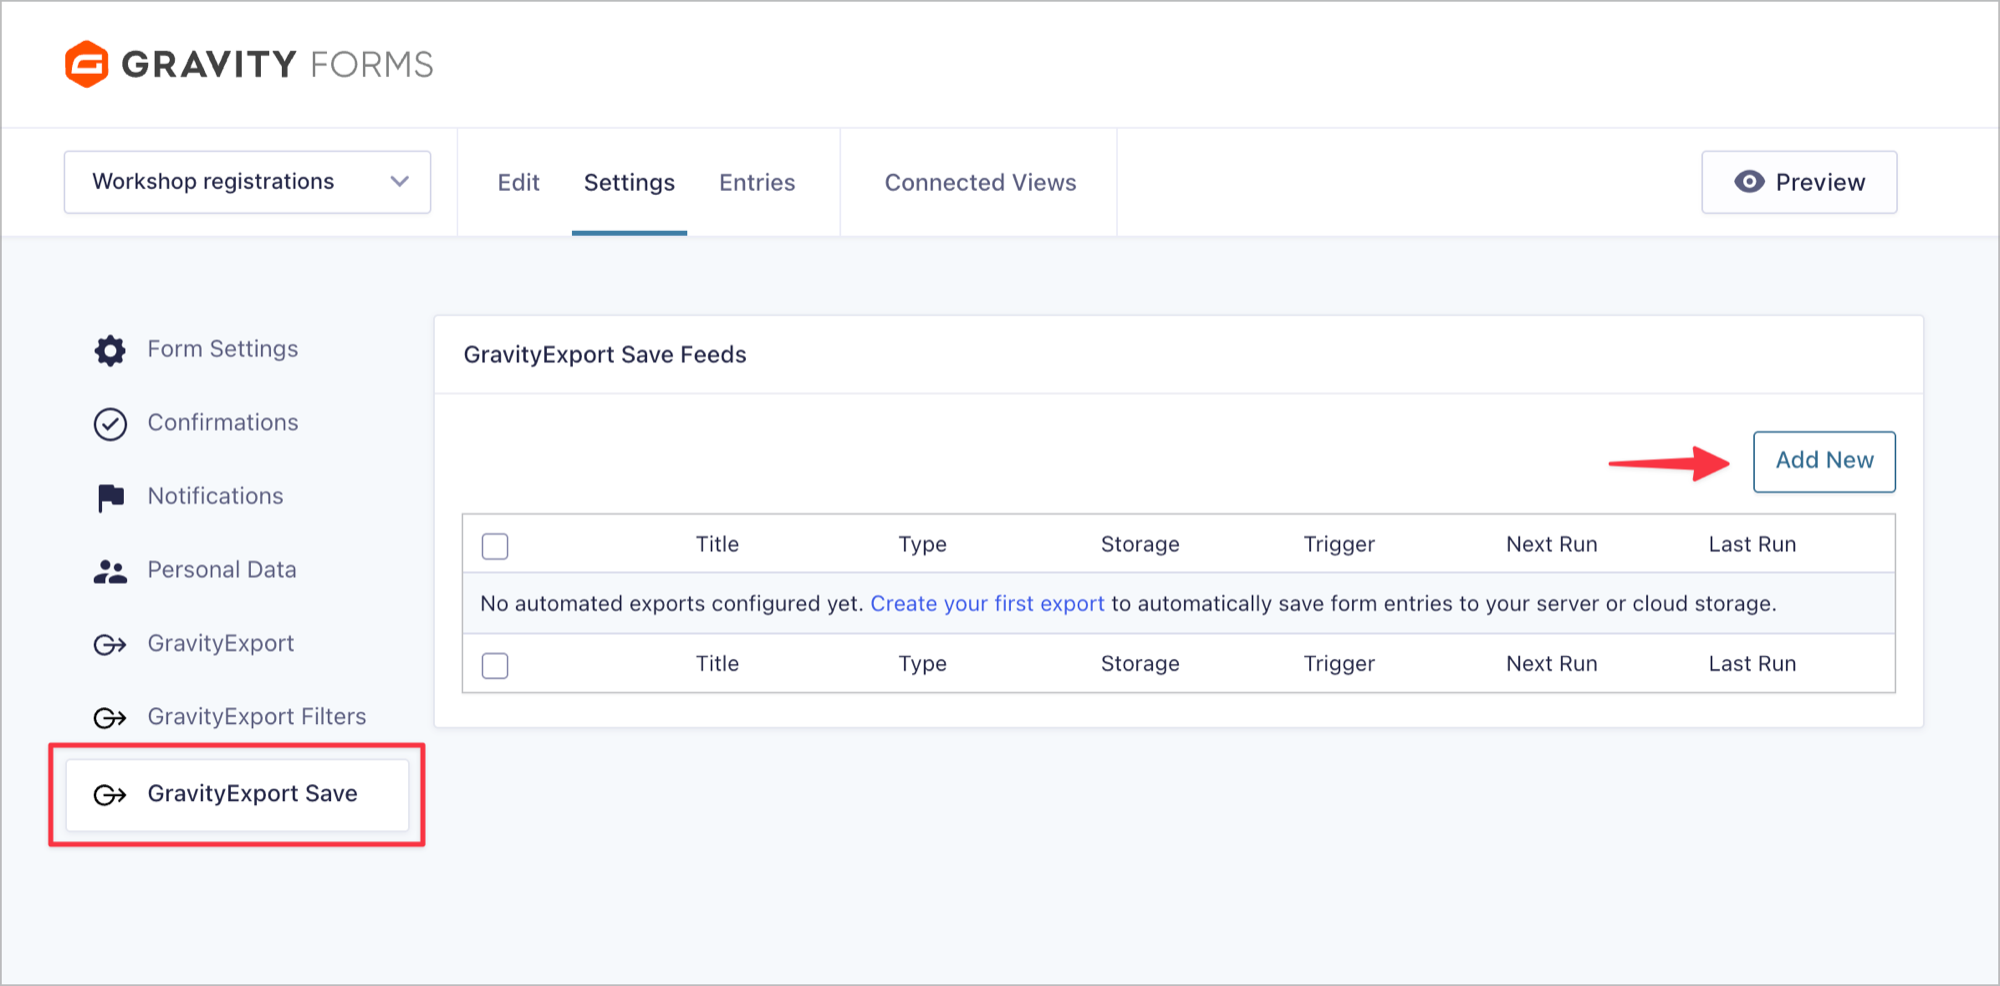Screen dimensions: 2000x986
Task: Open Connected Views tab
Action: [x=980, y=182]
